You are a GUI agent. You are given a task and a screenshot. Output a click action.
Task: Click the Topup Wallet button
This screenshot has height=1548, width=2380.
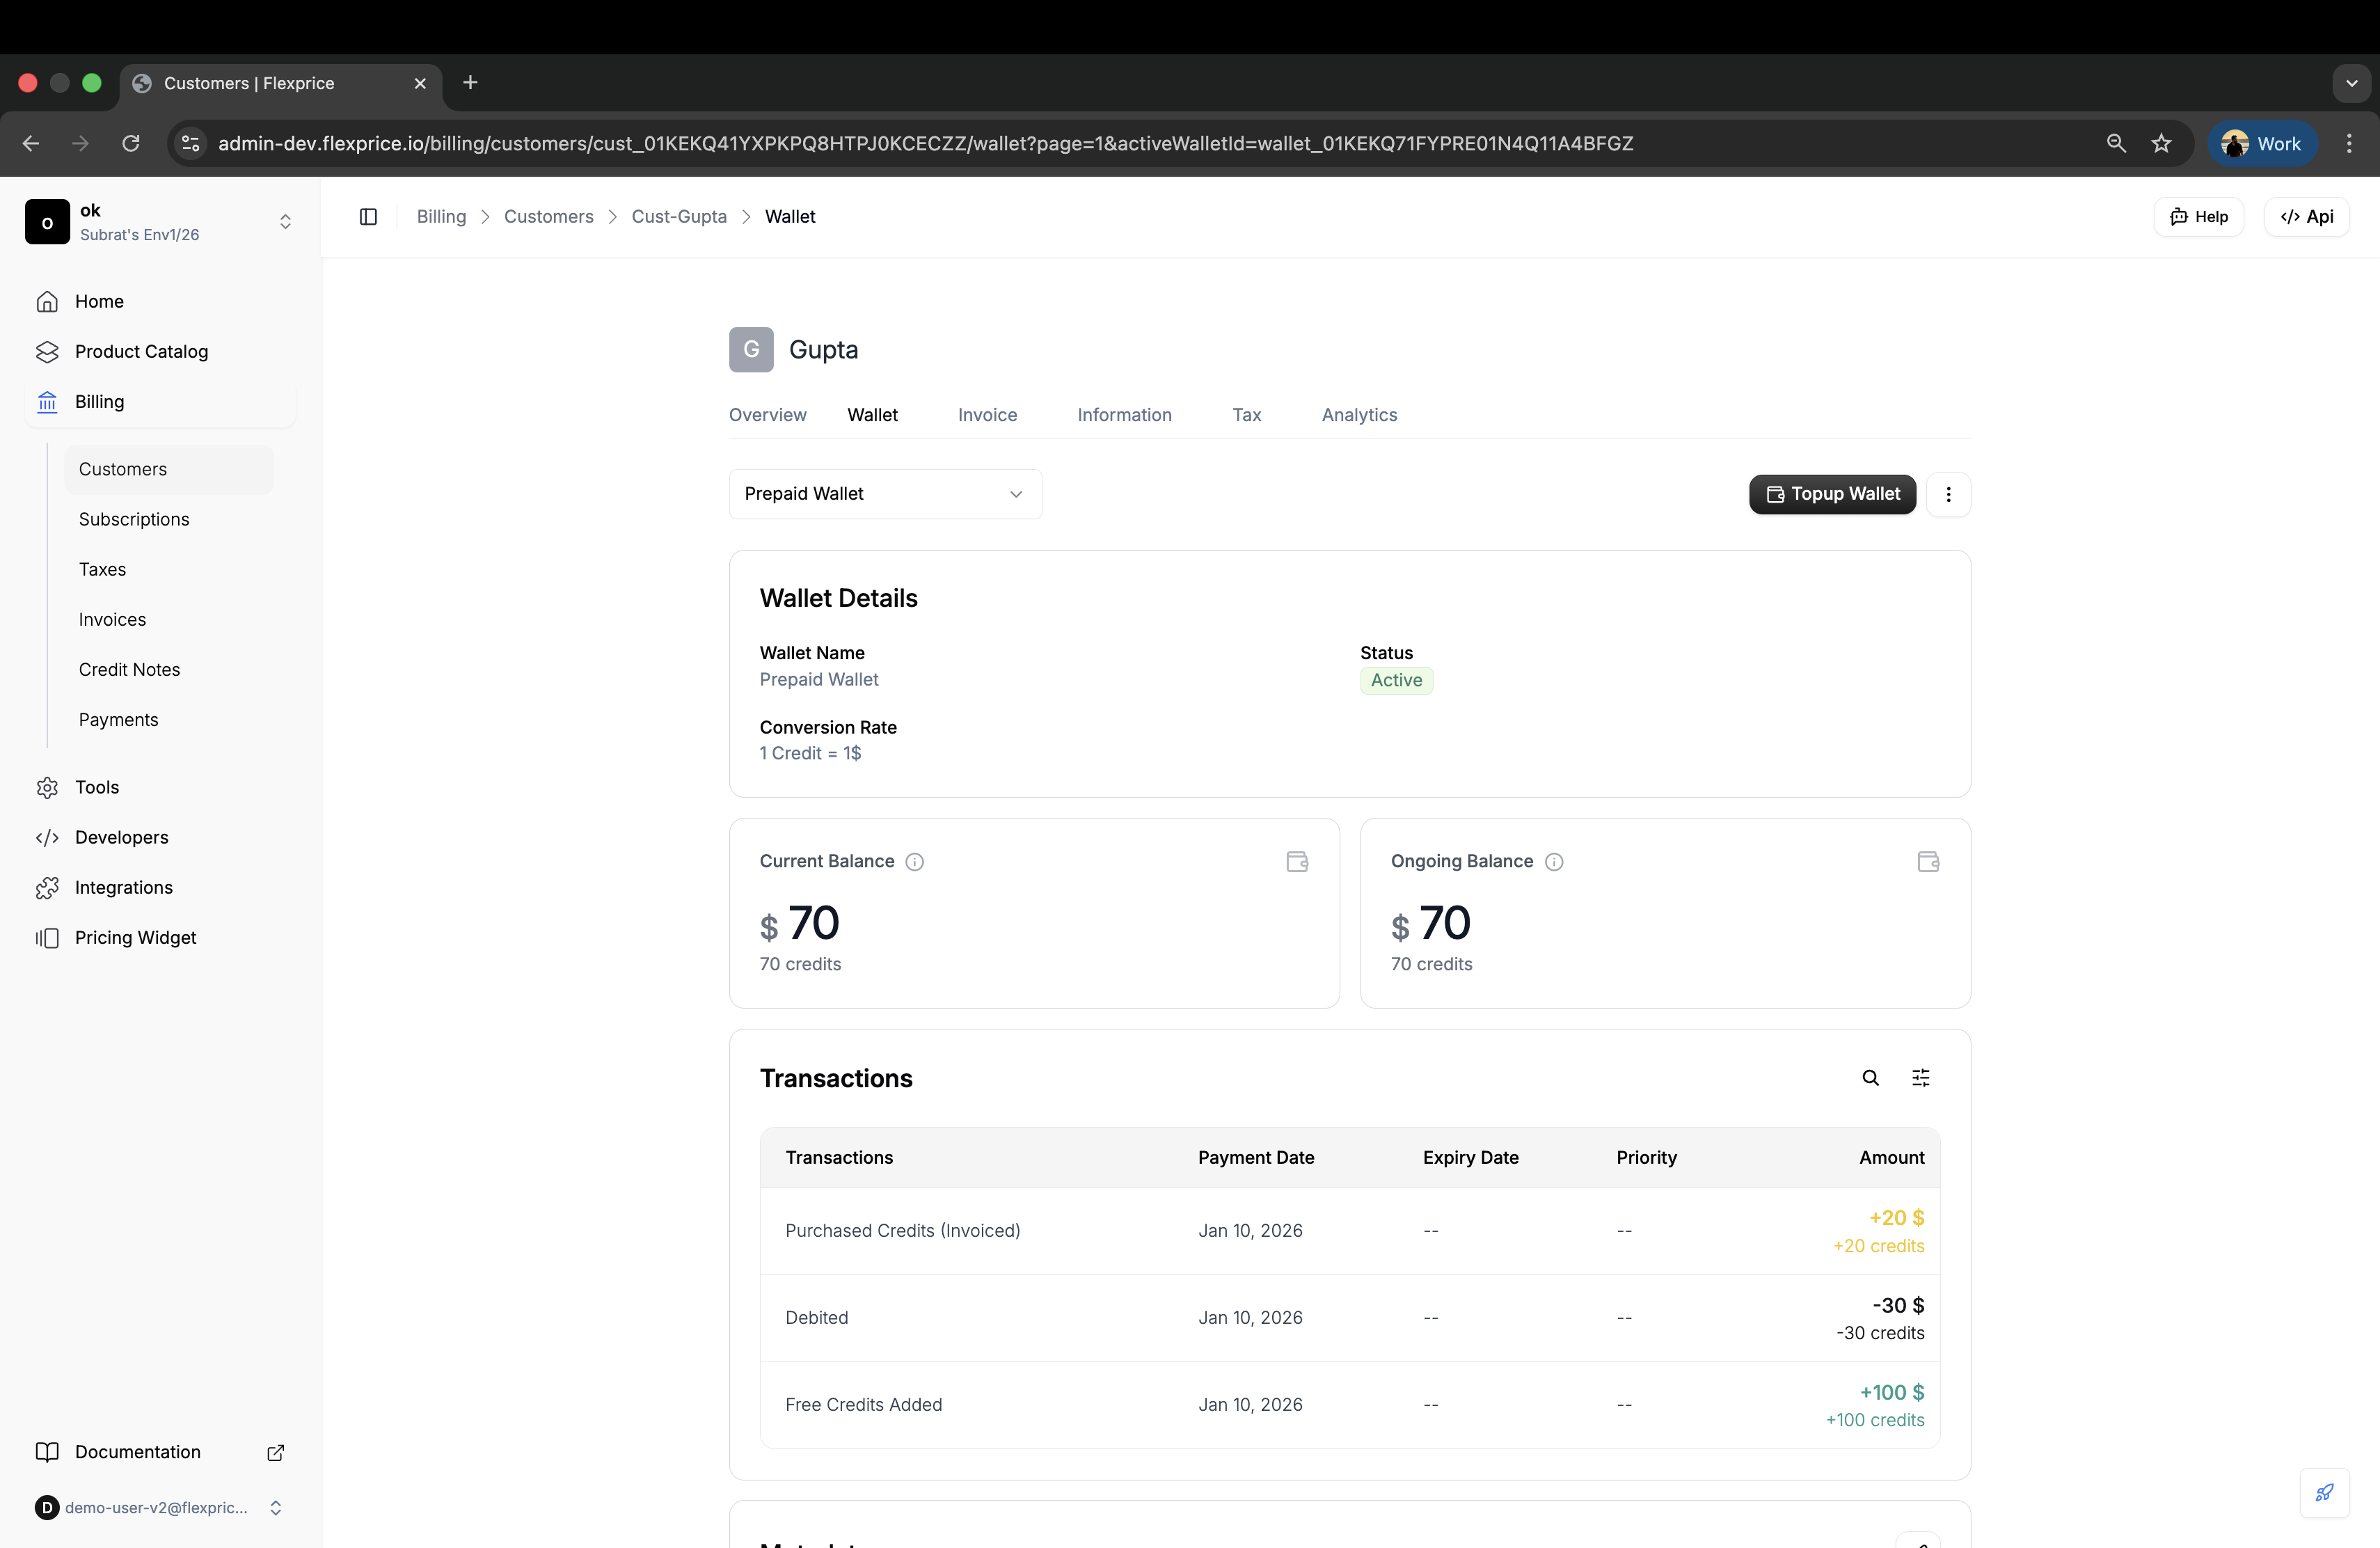1832,494
